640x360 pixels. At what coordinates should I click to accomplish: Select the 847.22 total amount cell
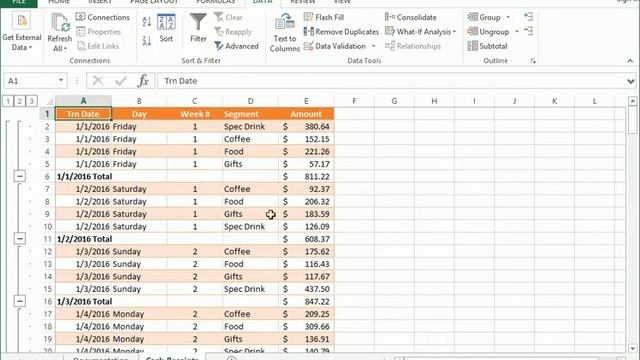(306, 301)
